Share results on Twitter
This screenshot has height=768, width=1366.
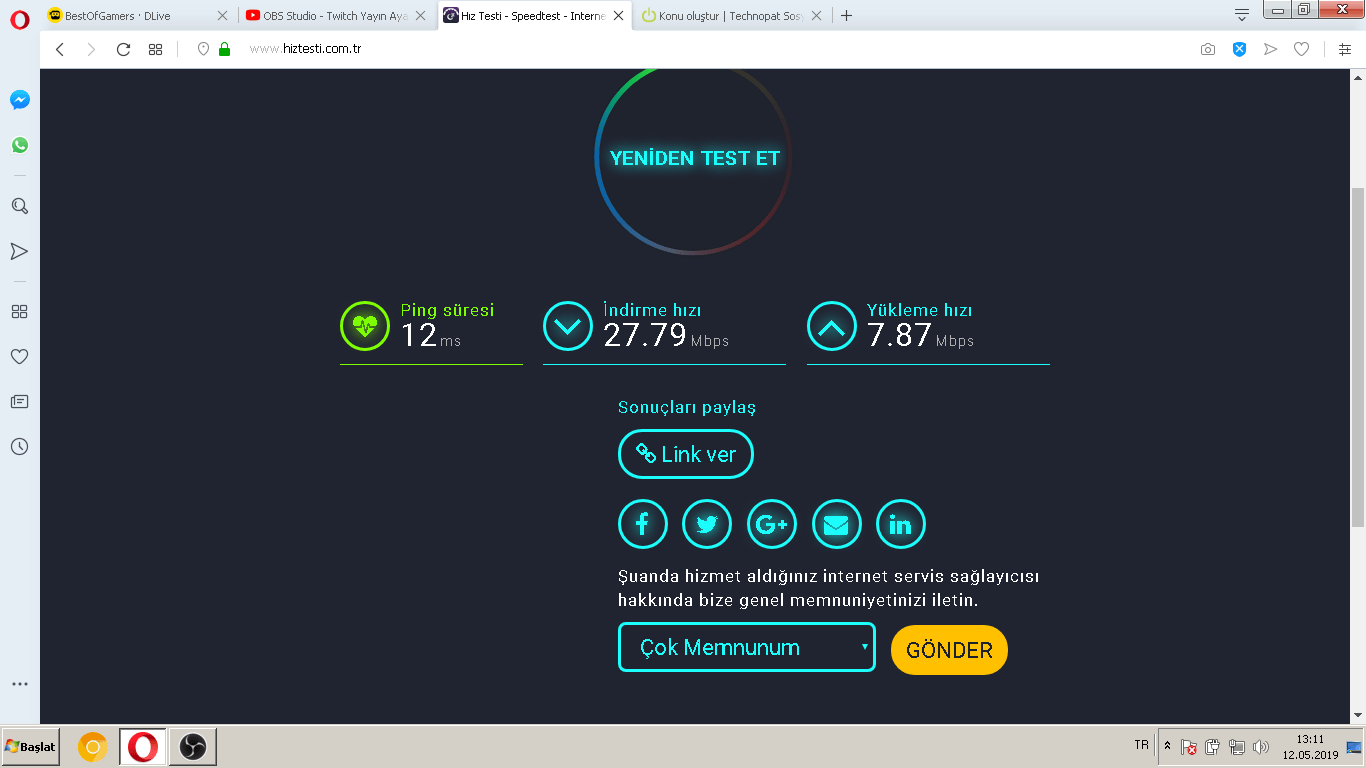pyautogui.click(x=707, y=524)
